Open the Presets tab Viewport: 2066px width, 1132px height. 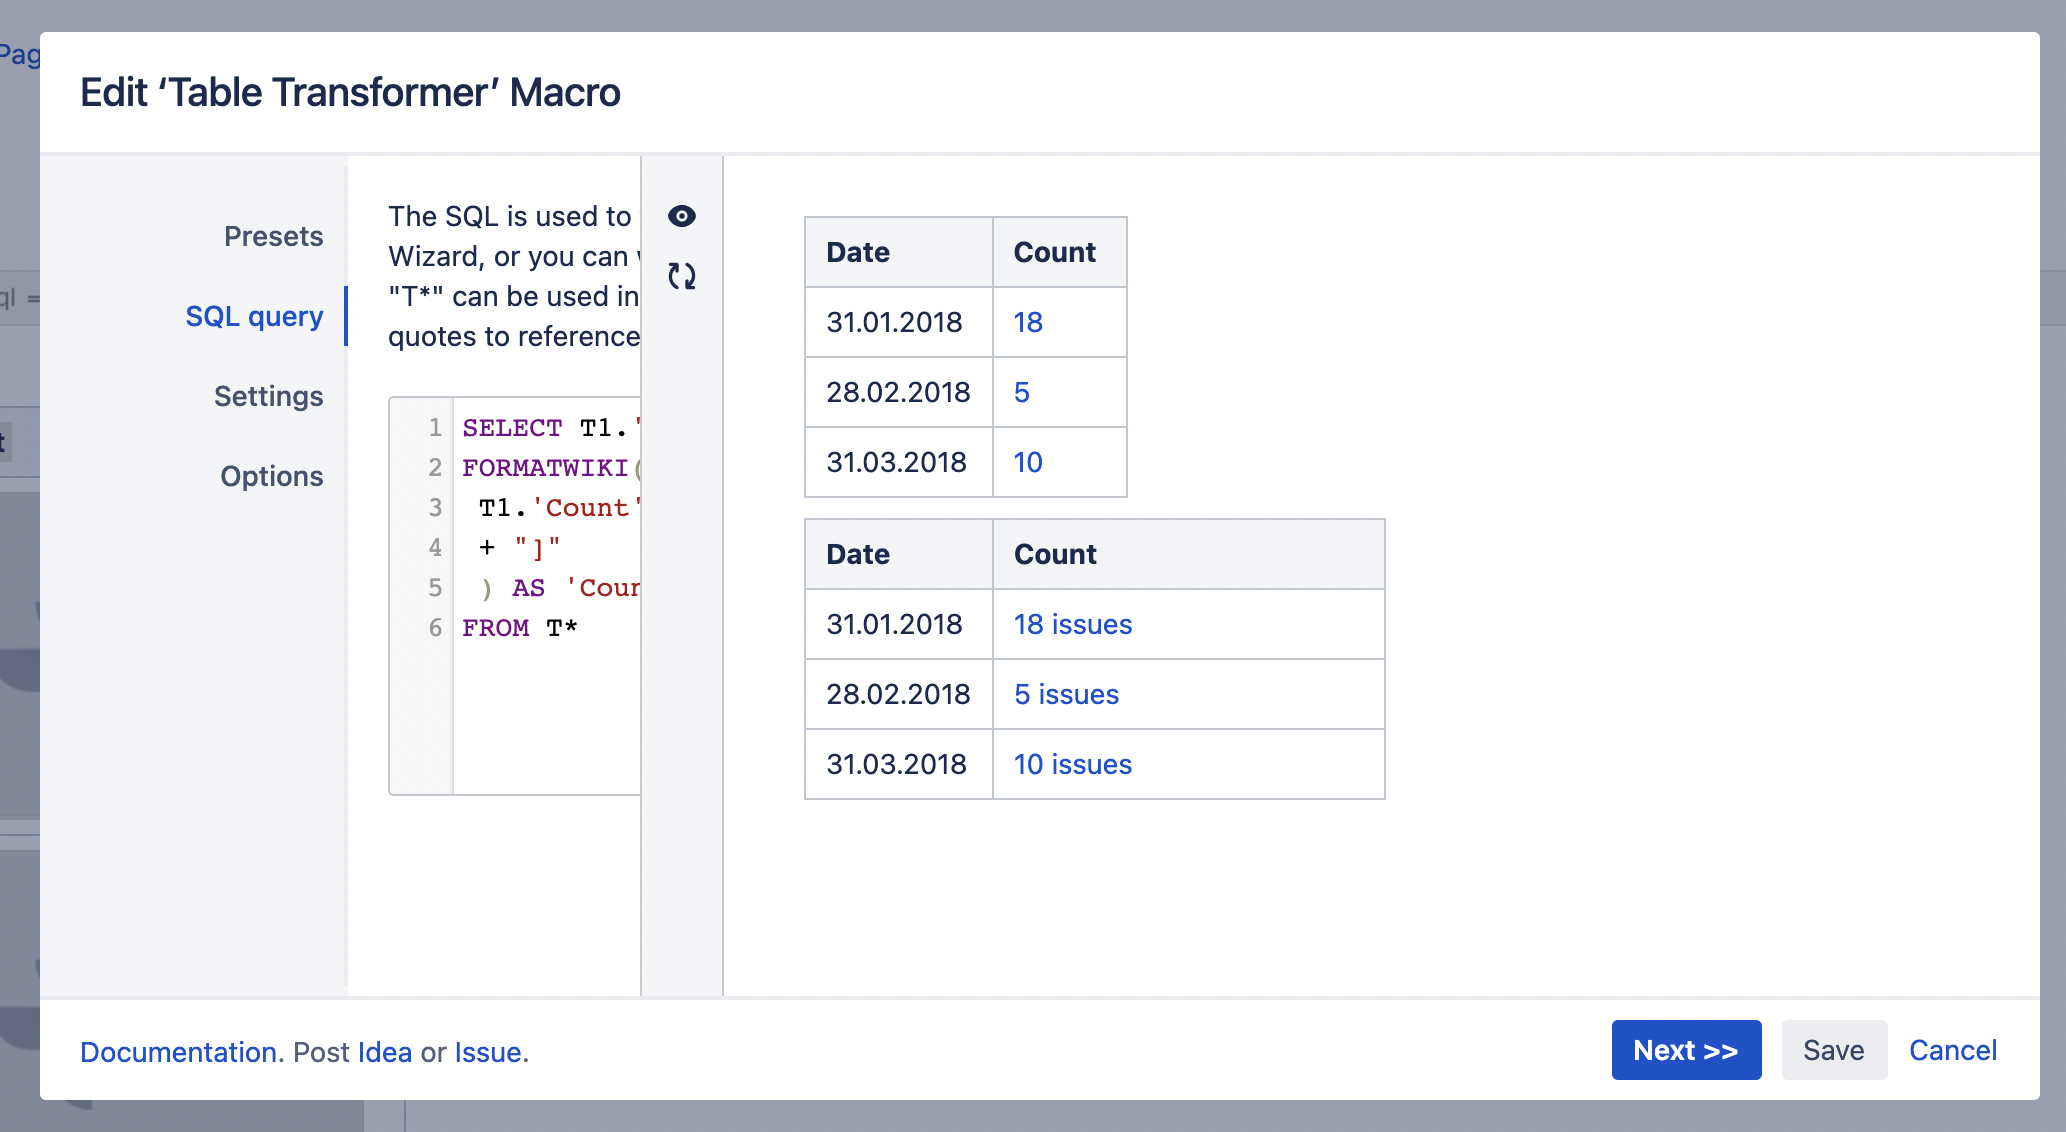click(273, 236)
